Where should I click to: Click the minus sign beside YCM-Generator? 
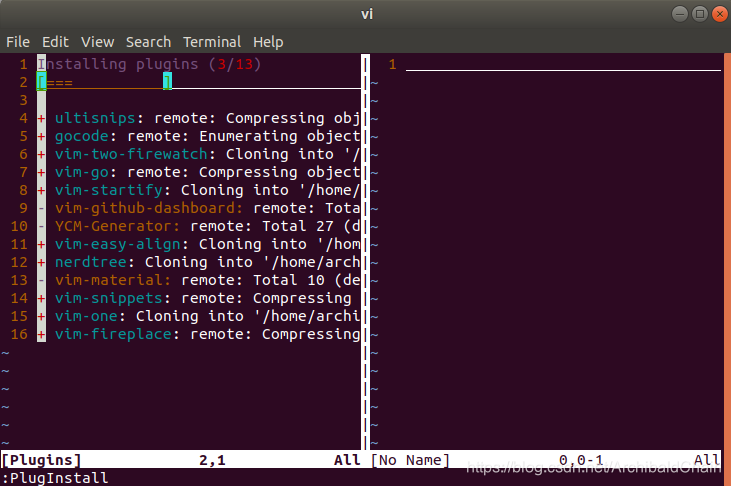point(41,227)
